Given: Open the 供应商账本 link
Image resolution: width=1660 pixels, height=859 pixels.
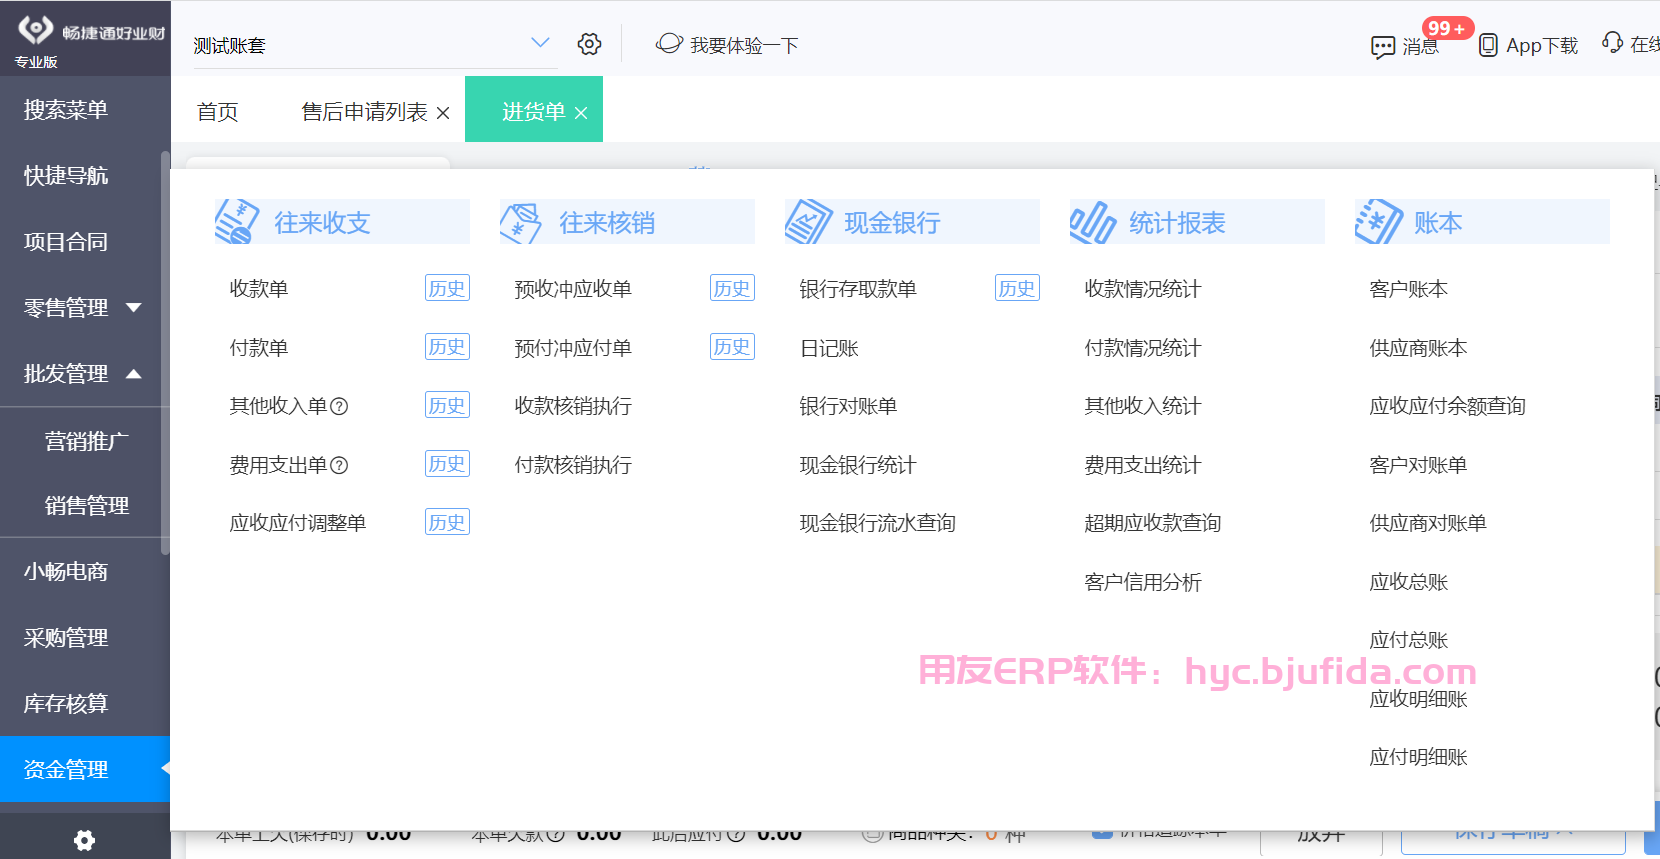Looking at the screenshot, I should click(1418, 348).
